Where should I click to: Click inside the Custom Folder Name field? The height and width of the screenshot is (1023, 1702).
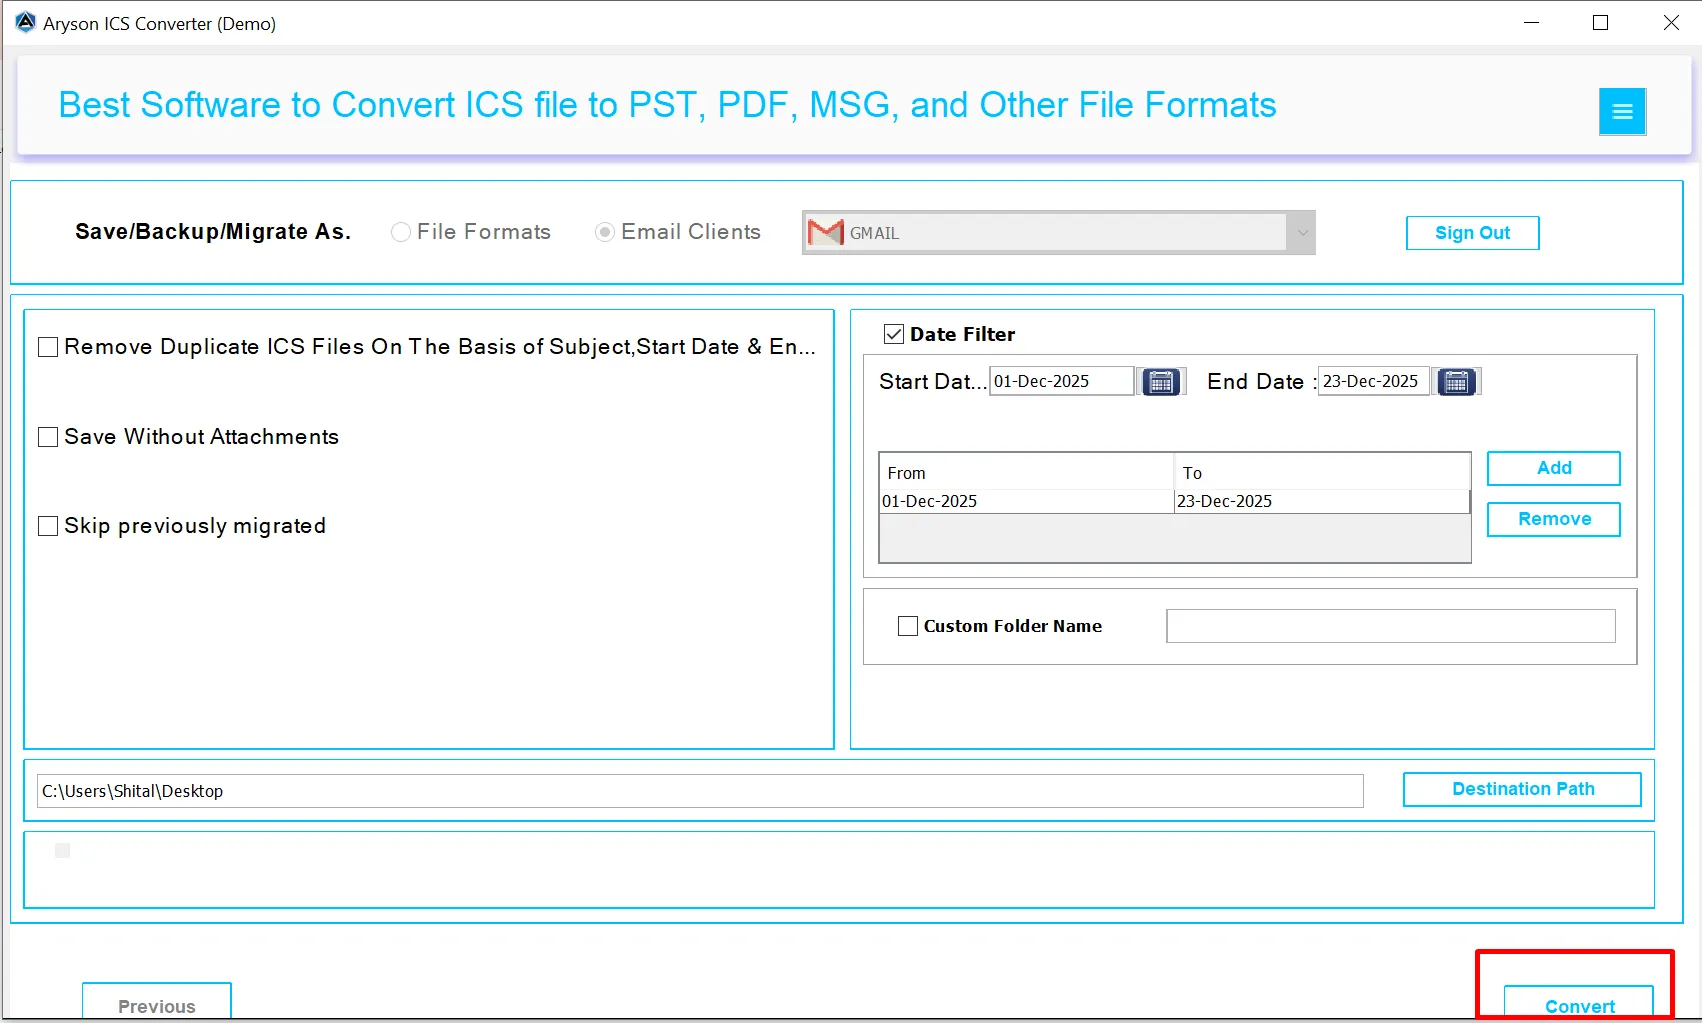[x=1389, y=625]
